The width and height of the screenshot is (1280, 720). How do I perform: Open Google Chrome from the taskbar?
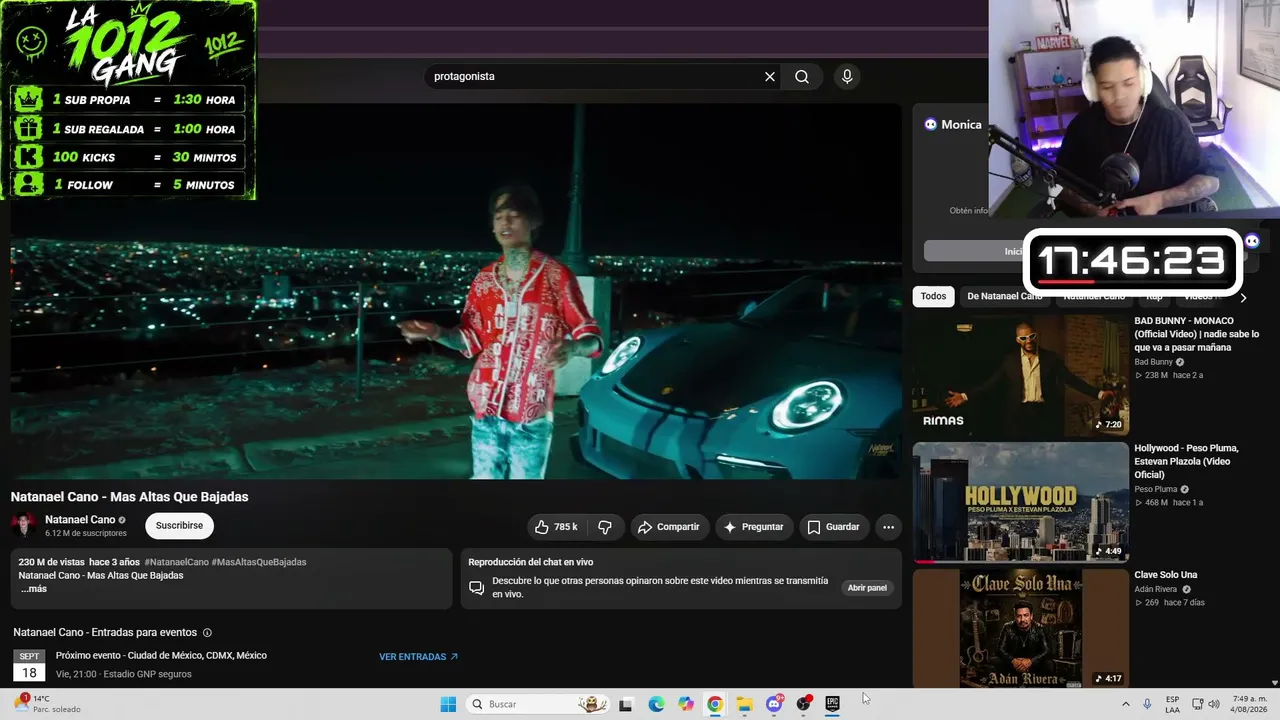[x=715, y=704]
